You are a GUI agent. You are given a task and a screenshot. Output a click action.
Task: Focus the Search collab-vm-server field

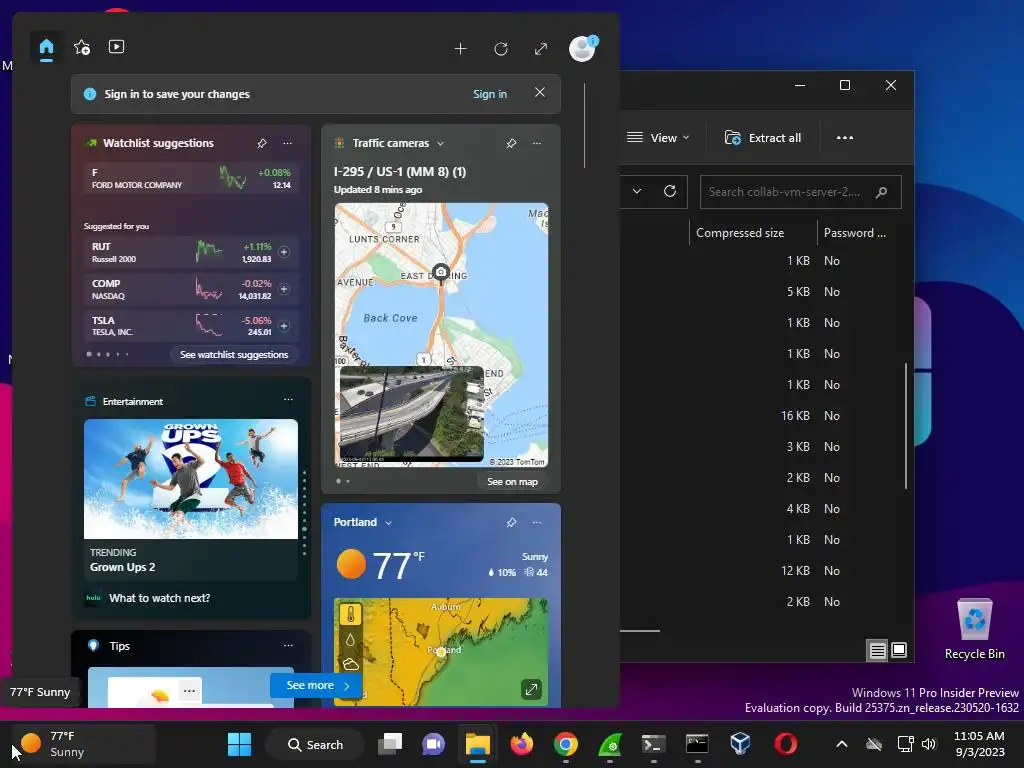pos(801,192)
